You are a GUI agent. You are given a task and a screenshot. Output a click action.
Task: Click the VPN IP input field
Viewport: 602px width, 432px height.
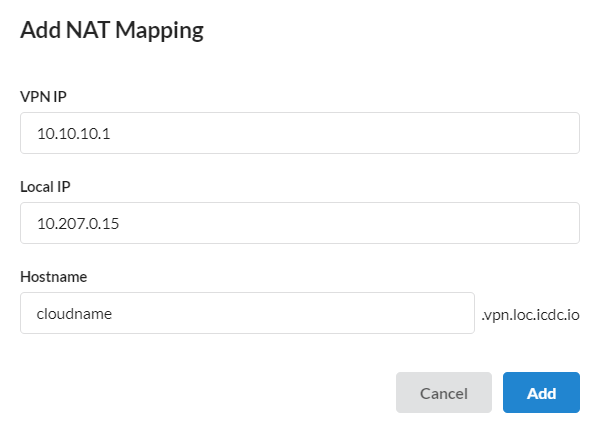[x=300, y=133]
